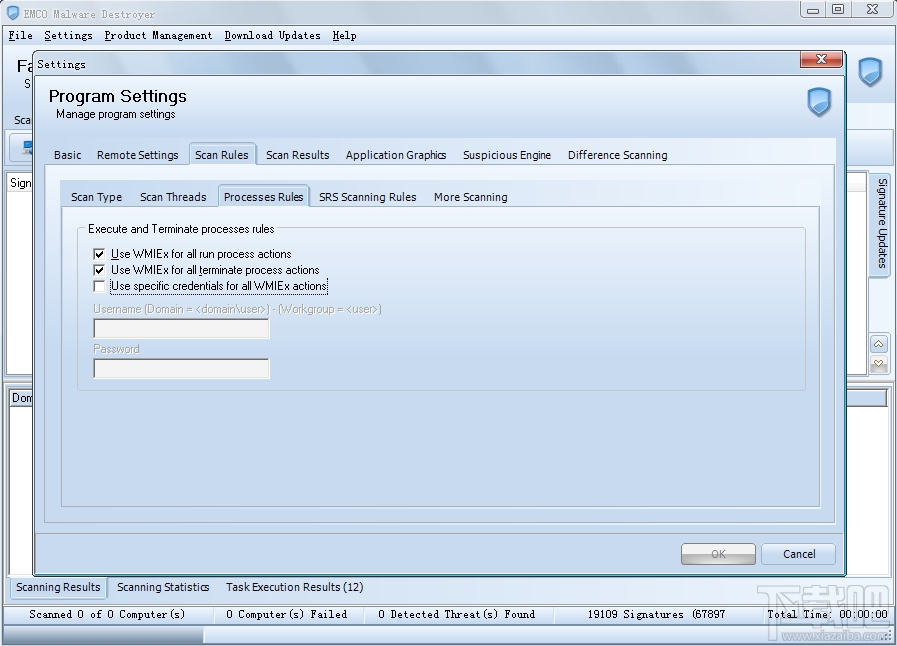
Task: Disable "Use WMIEx for all terminate process actions"
Action: [99, 270]
